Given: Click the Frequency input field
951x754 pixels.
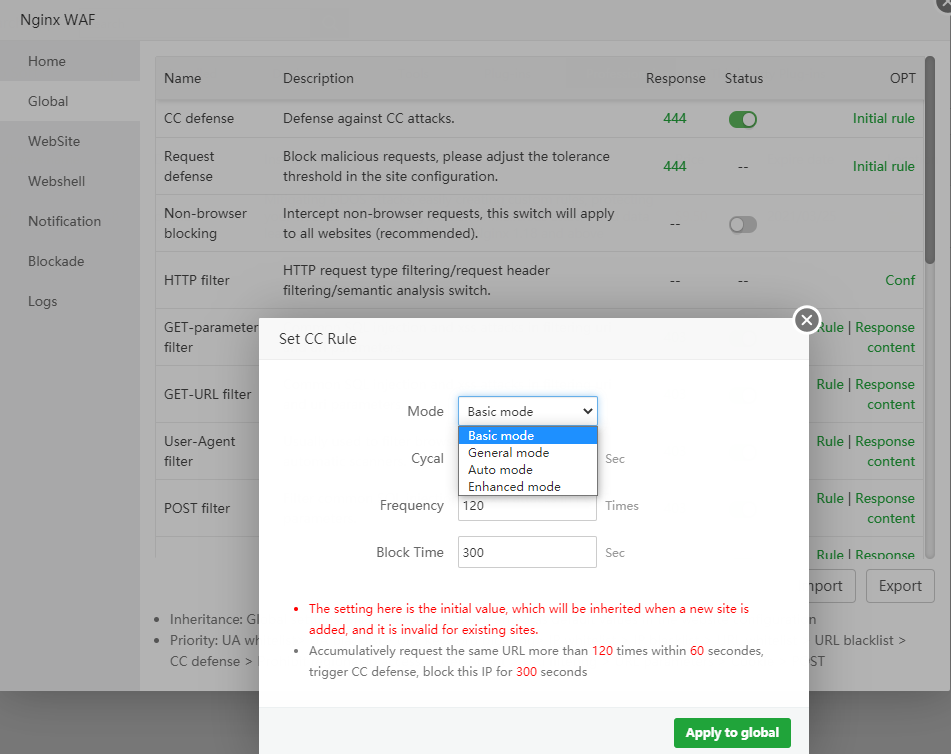Looking at the screenshot, I should (x=527, y=507).
